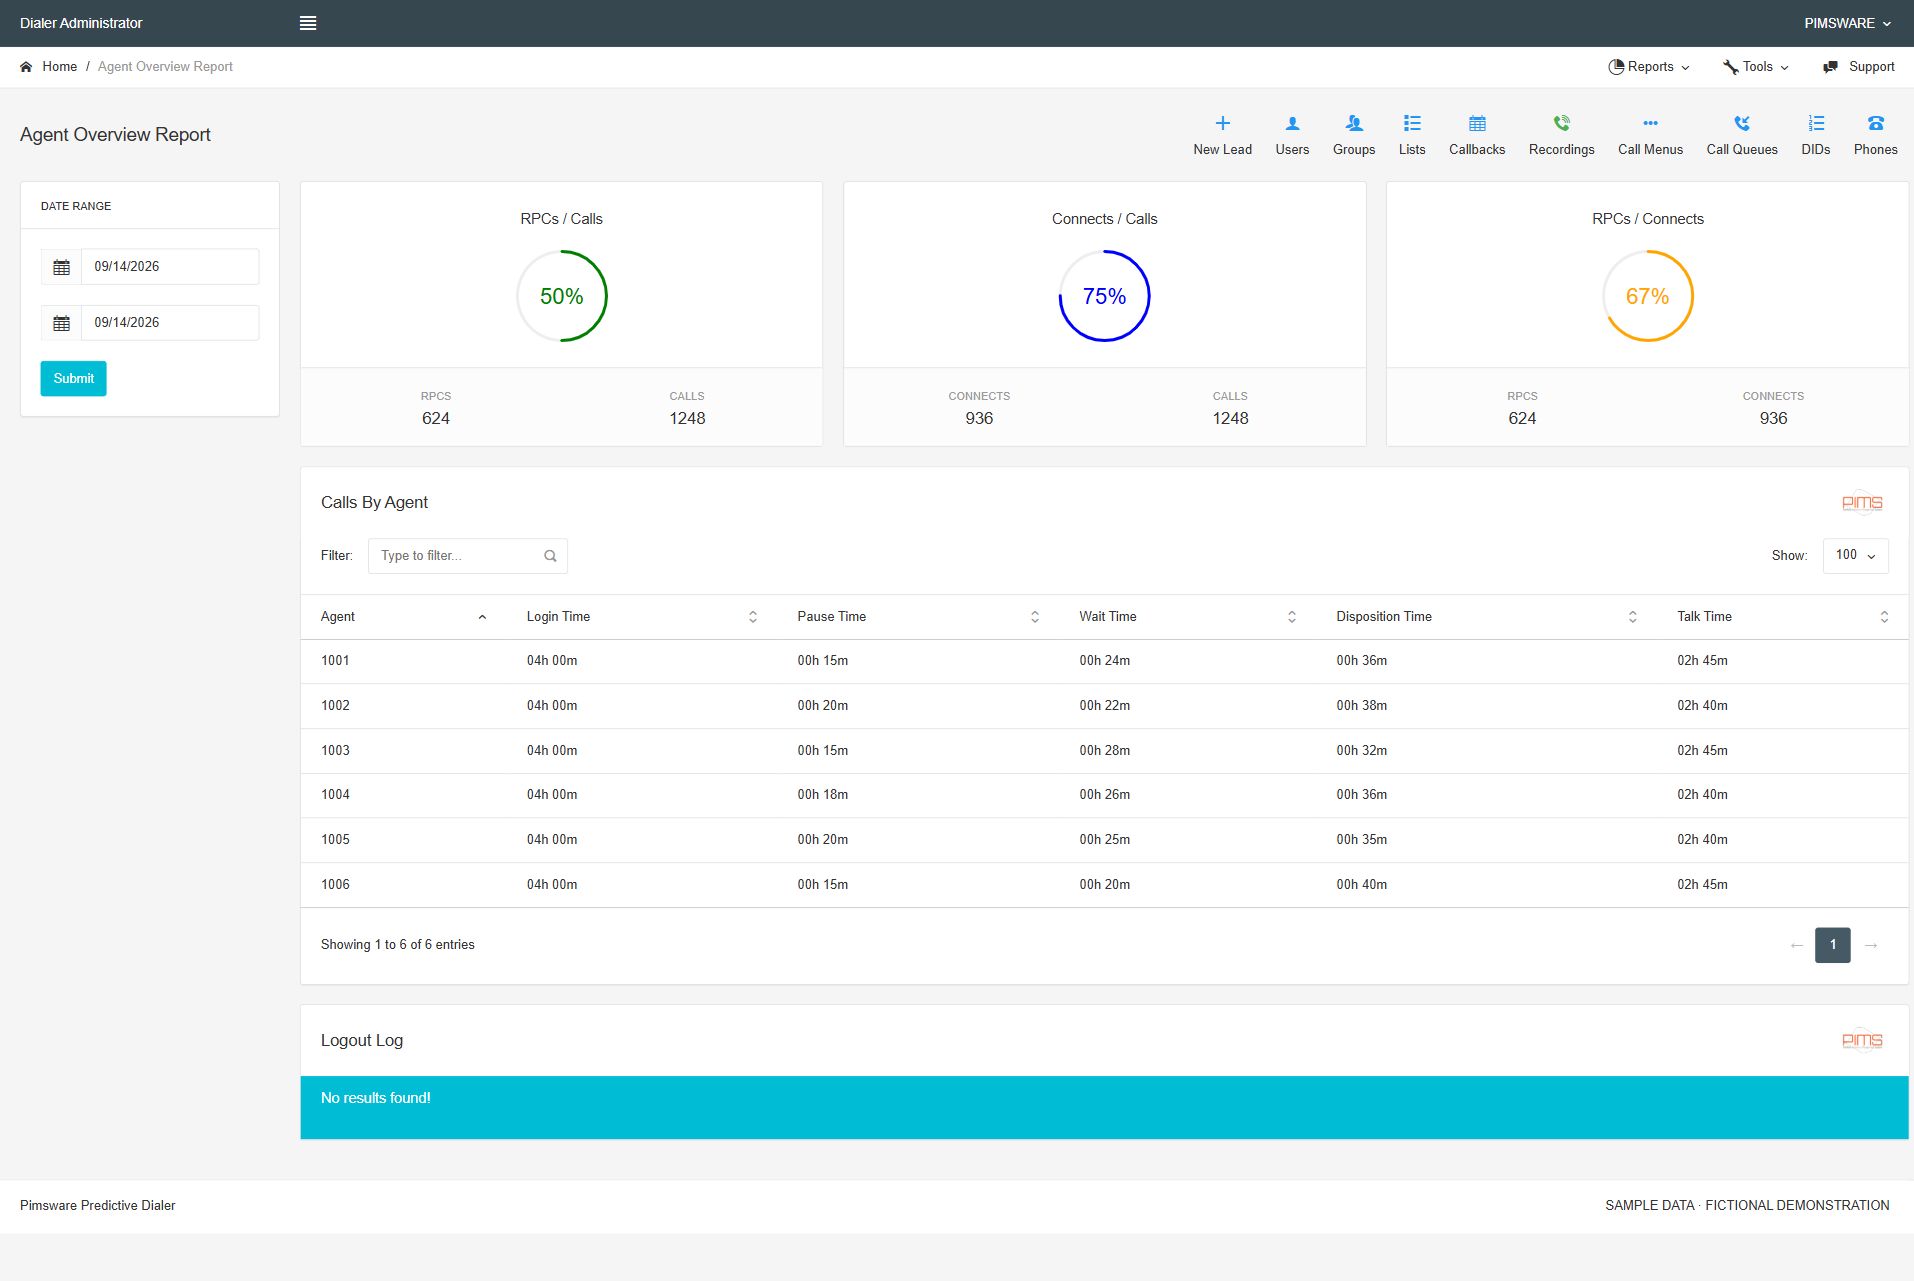Click the filter search magnifier icon
This screenshot has height=1281, width=1914.
[x=550, y=556]
